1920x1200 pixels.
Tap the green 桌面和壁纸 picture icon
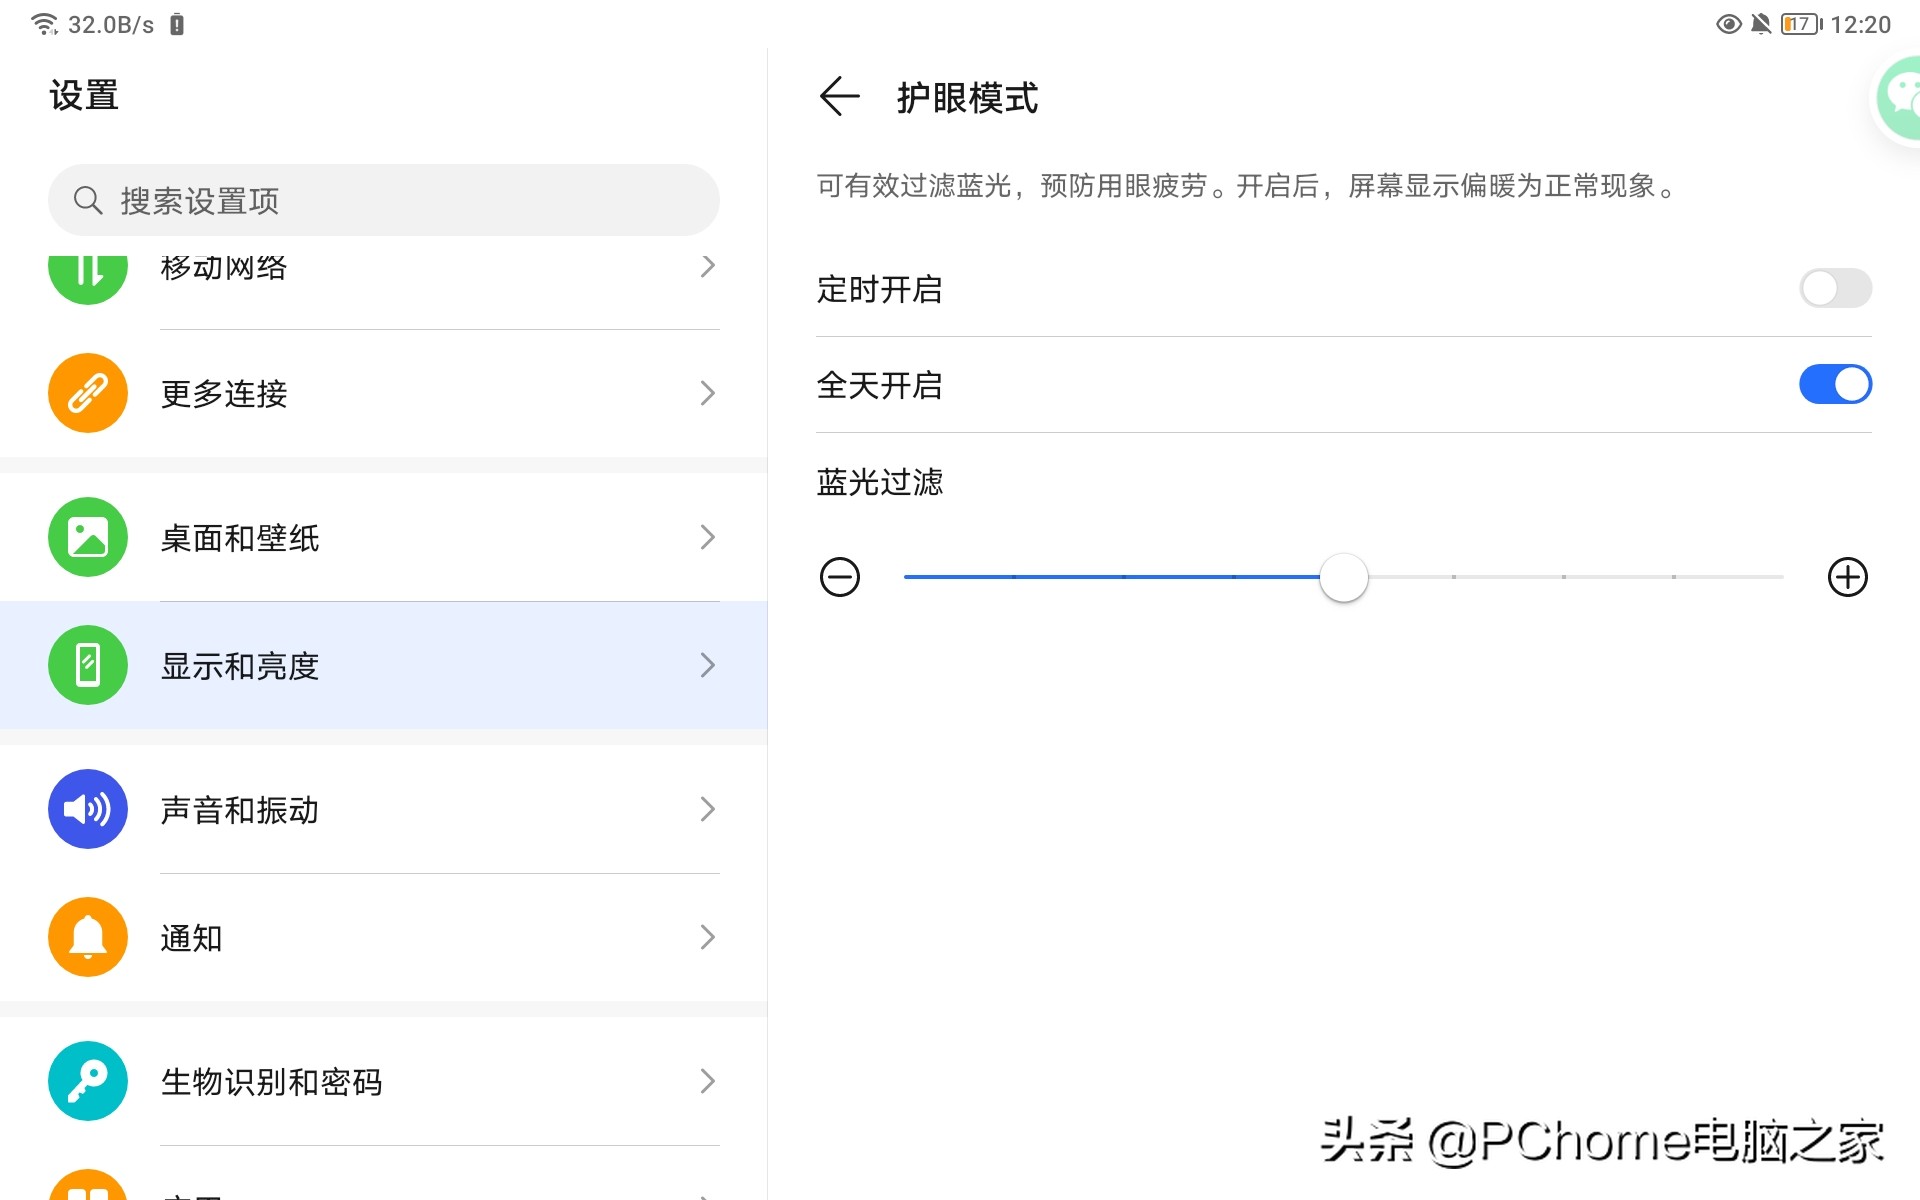88,537
